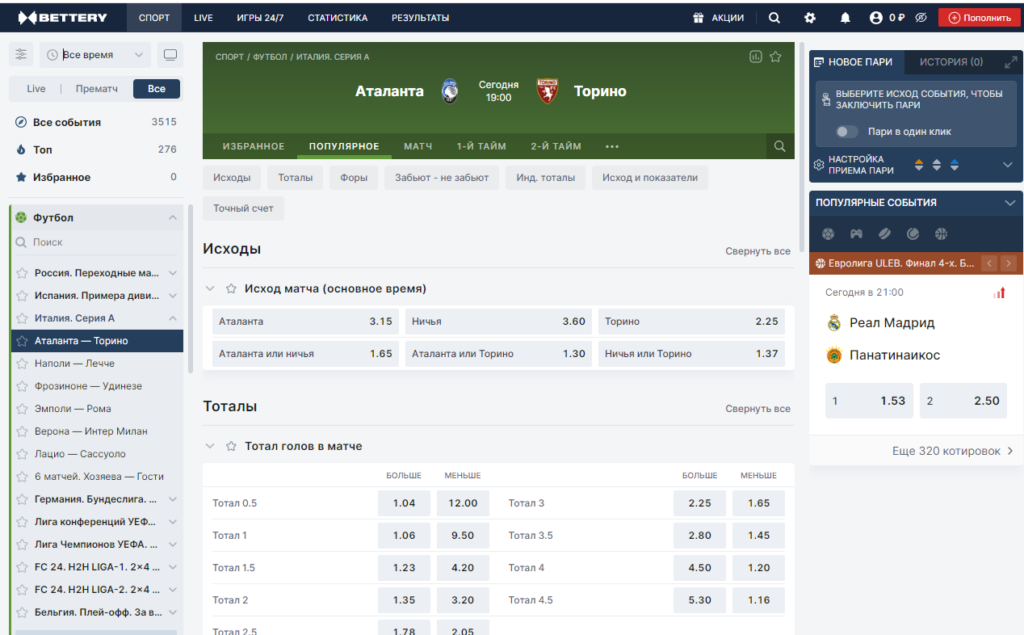
Task: Open РЕЗУЛЬТАТЫ top menu item
Action: click(x=420, y=18)
